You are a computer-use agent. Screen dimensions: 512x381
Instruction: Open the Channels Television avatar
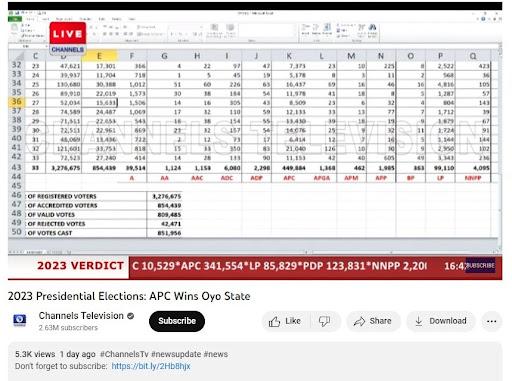(x=20, y=320)
